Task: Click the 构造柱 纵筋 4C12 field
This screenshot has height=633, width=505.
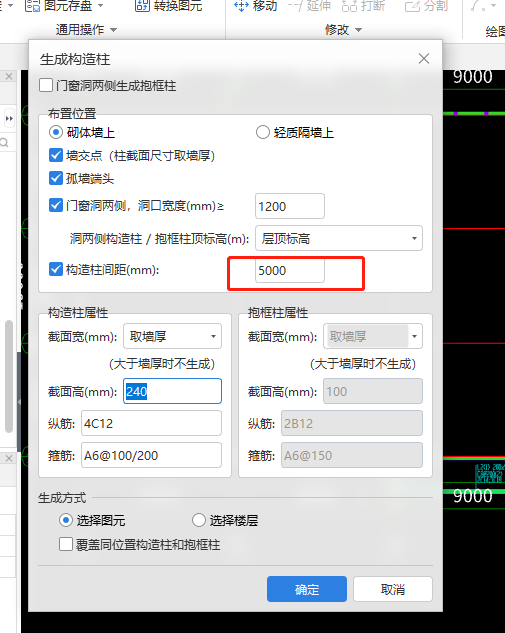Action: tap(151, 423)
